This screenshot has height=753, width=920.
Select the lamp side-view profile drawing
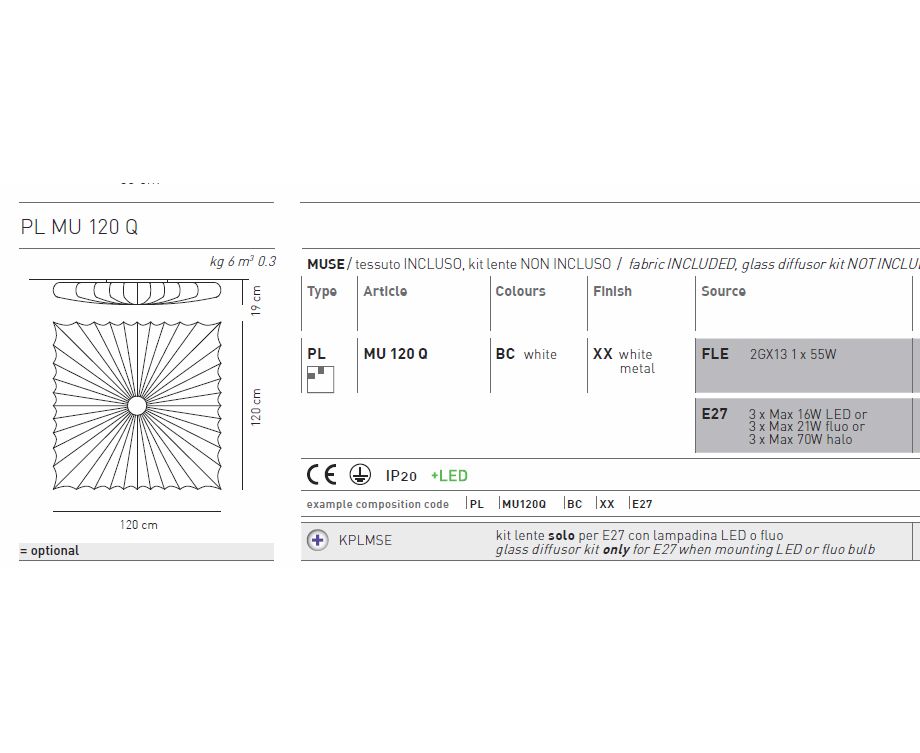click(135, 291)
